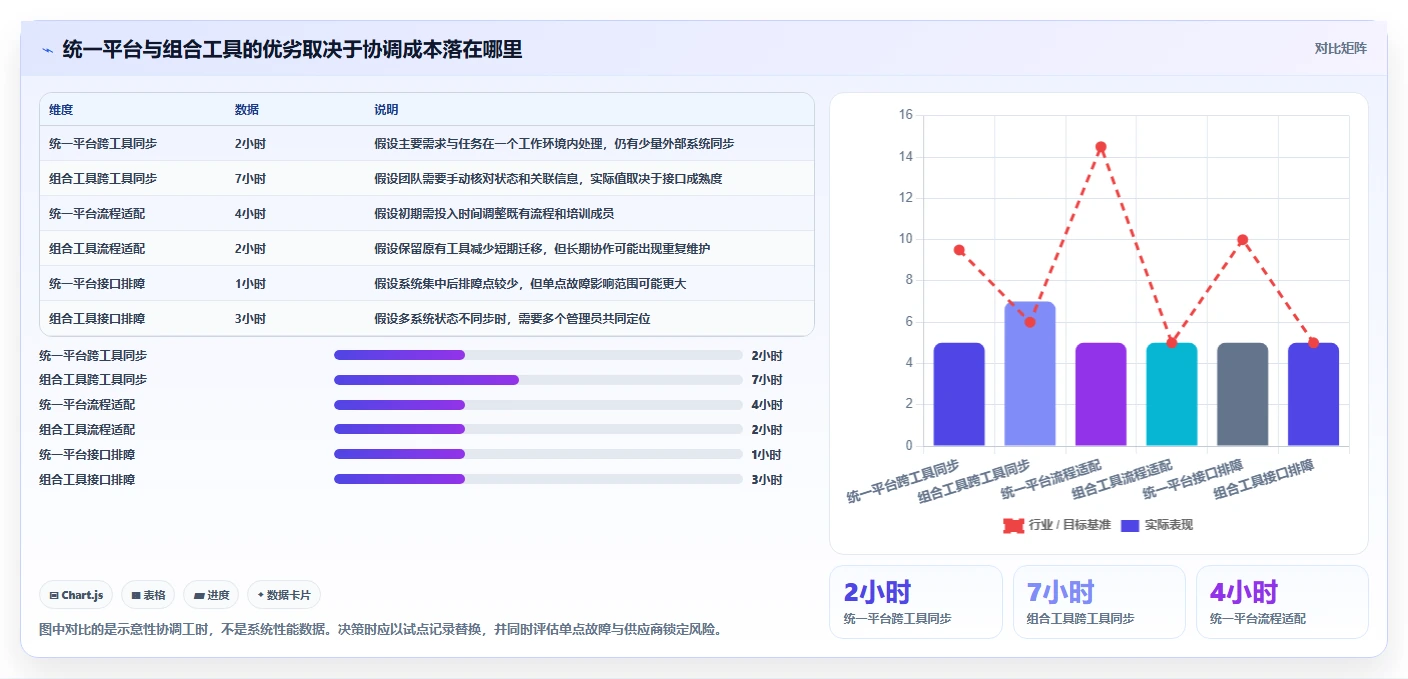The image size is (1408, 679).
Task: Click progress bar for 组合工具流程适配
Action: coord(538,429)
